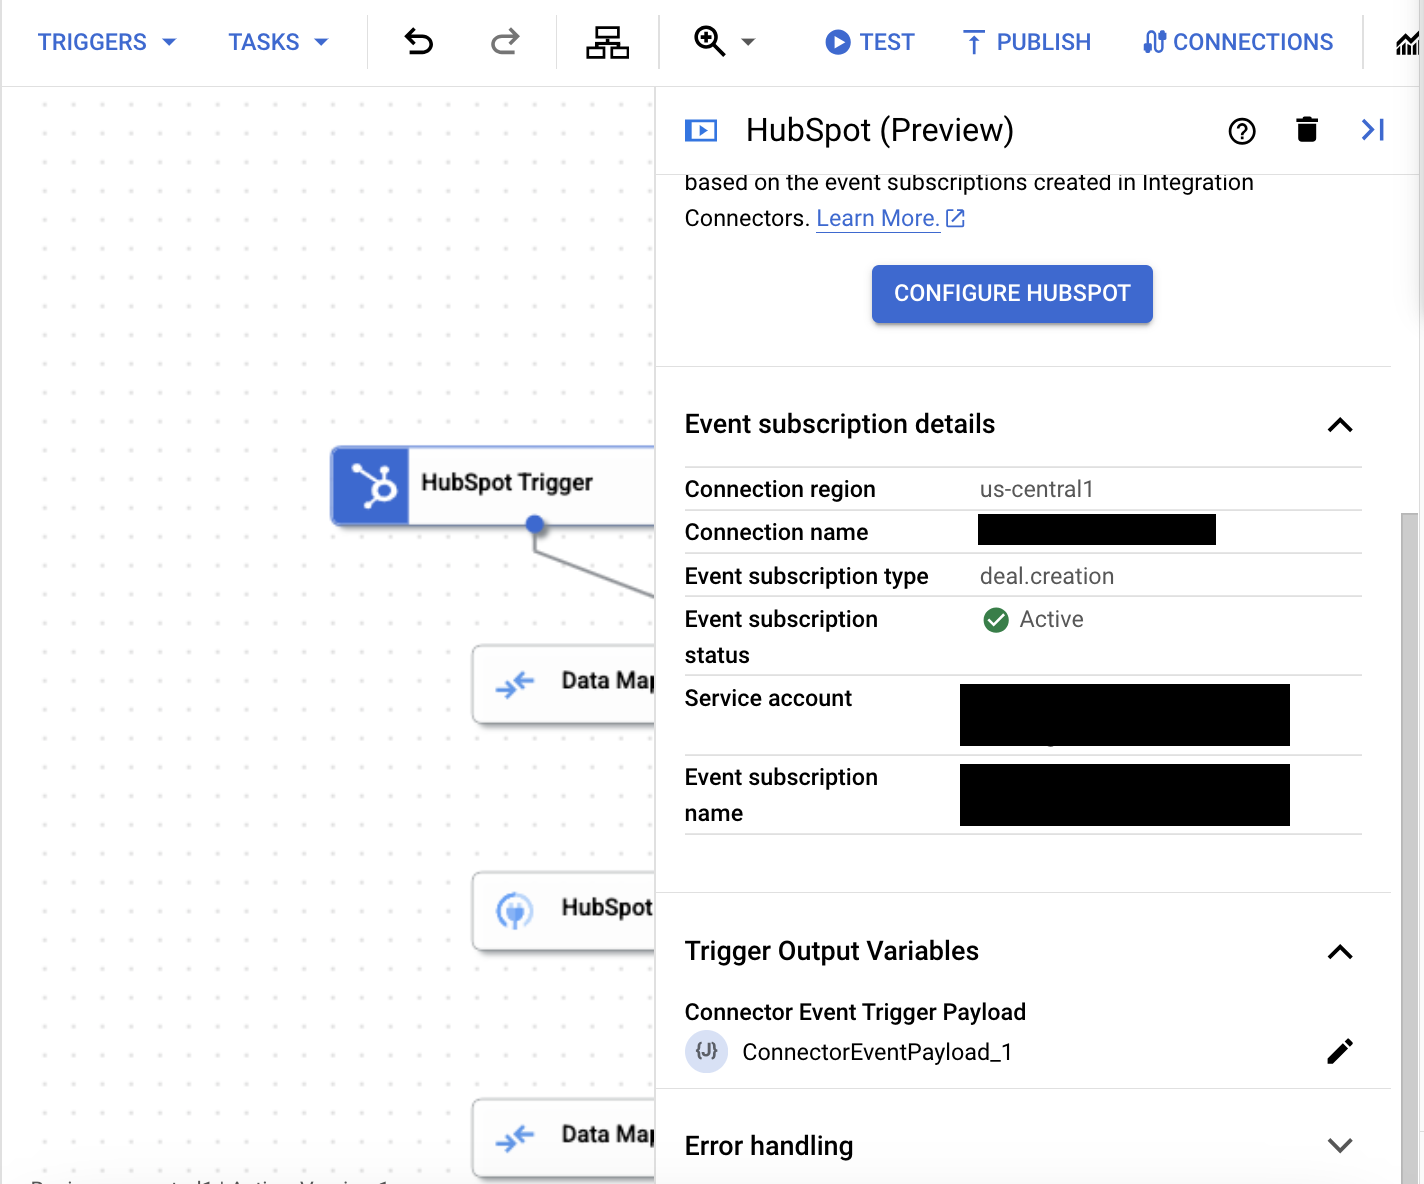Collapse the Event subscription details section
The height and width of the screenshot is (1184, 1424).
click(x=1340, y=425)
